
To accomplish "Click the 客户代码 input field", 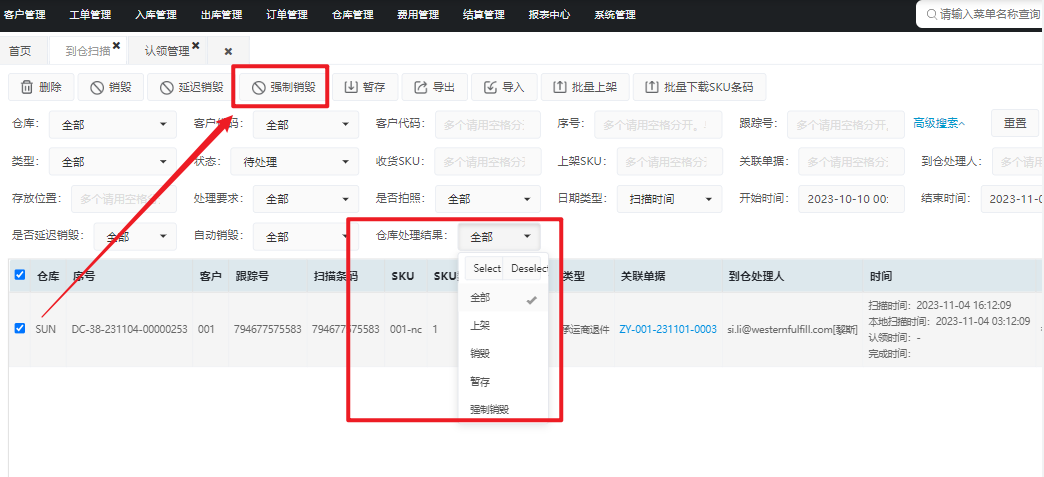I will (x=487, y=124).
